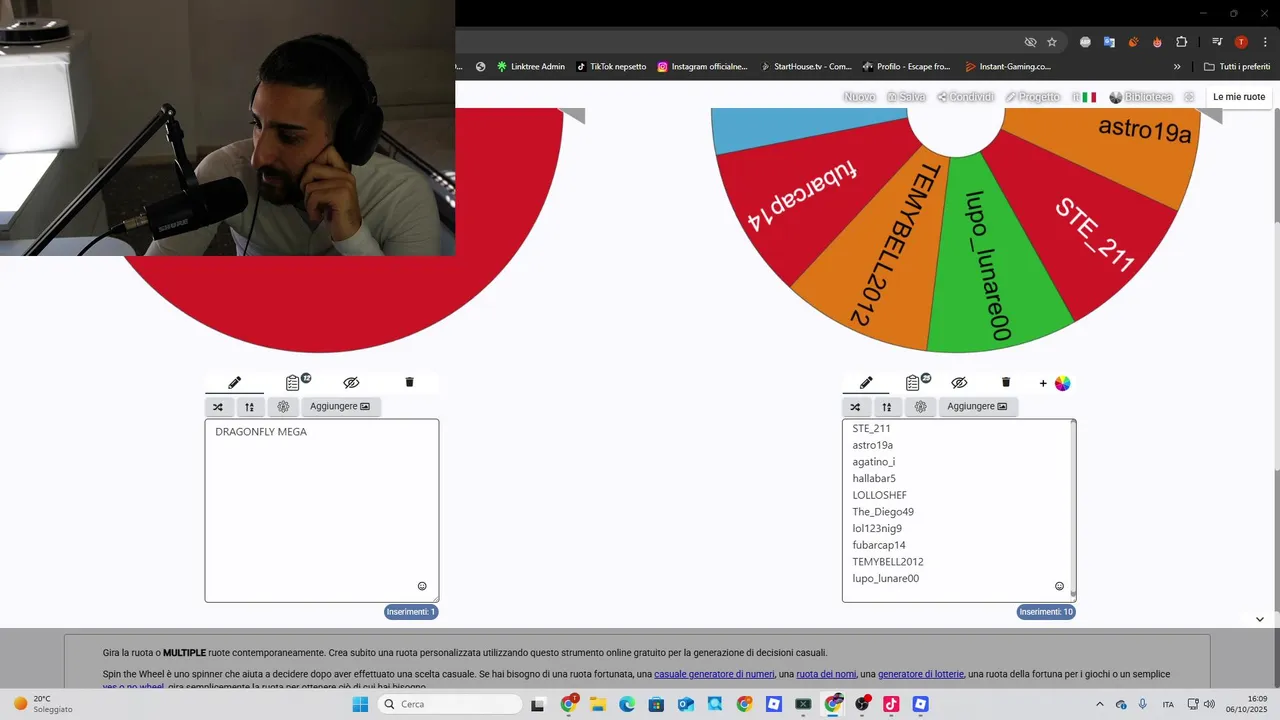Click the Nuovo menu item
1280x720 pixels.
(x=859, y=97)
